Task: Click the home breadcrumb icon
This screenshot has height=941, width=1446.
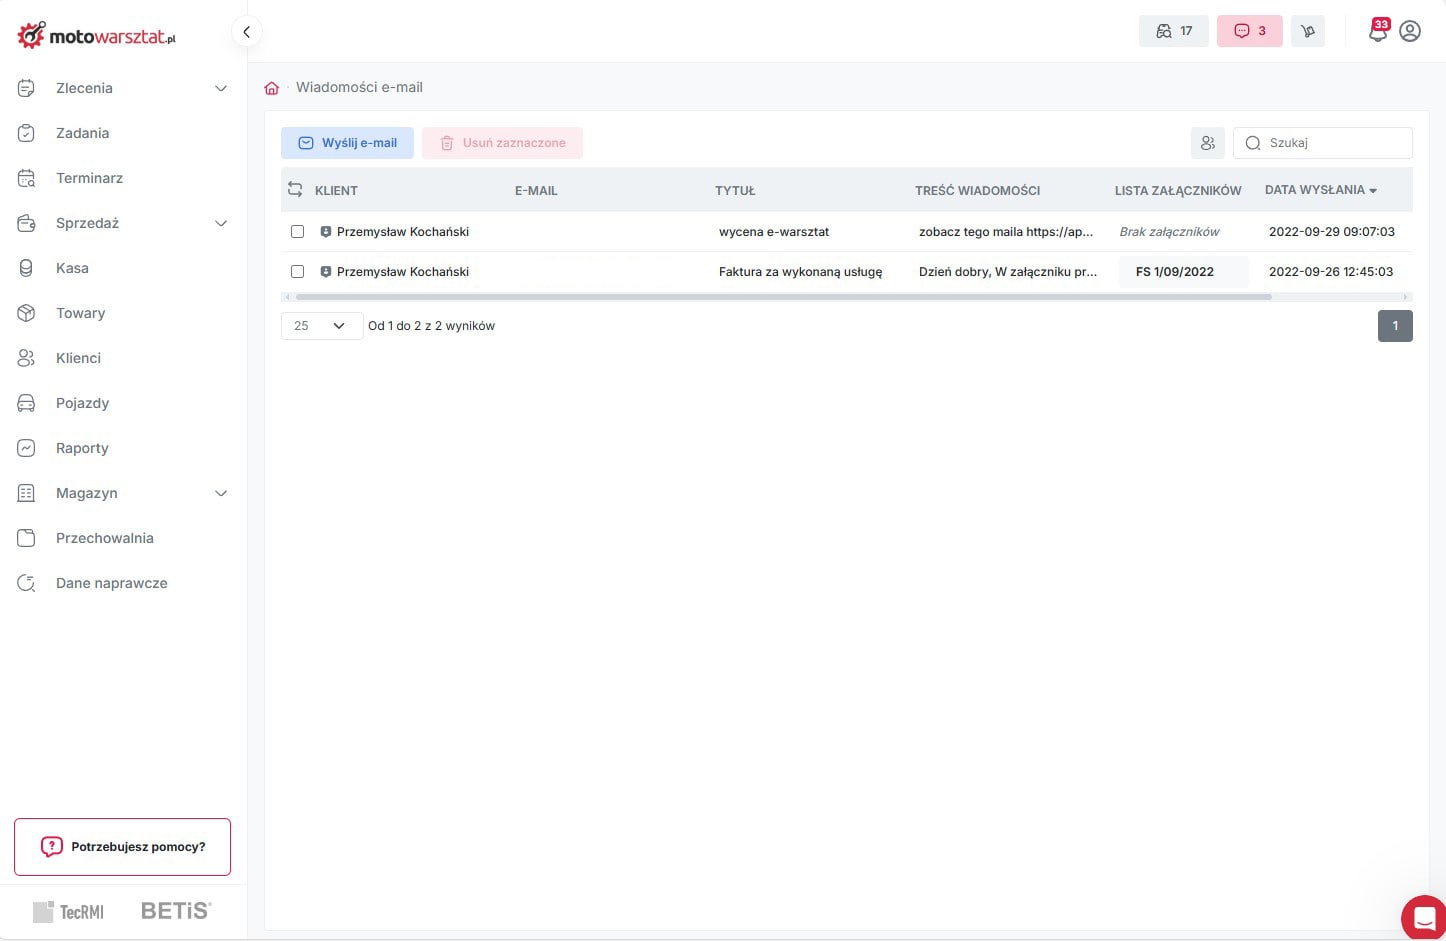Action: coord(271,88)
